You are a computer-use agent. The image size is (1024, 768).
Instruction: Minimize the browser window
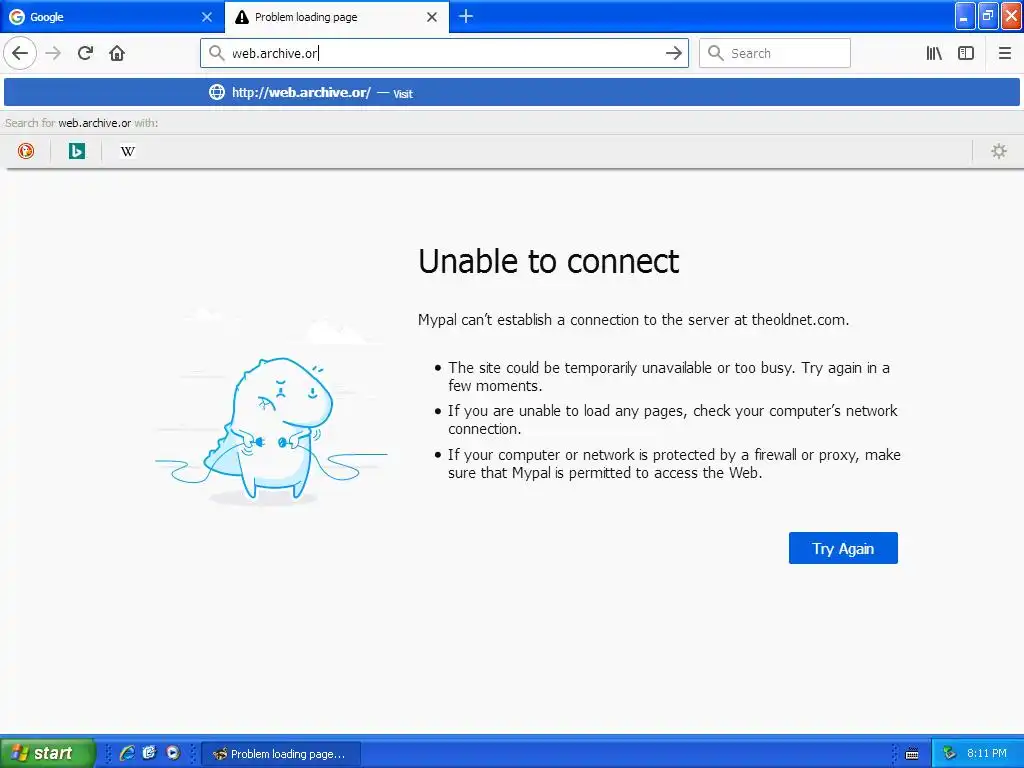point(965,16)
